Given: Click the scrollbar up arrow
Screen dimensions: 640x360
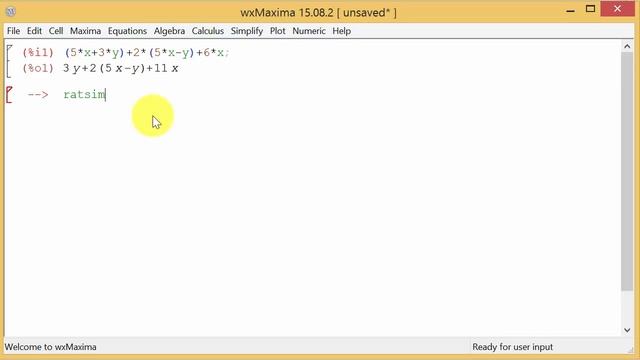Looking at the screenshot, I should [x=627, y=47].
